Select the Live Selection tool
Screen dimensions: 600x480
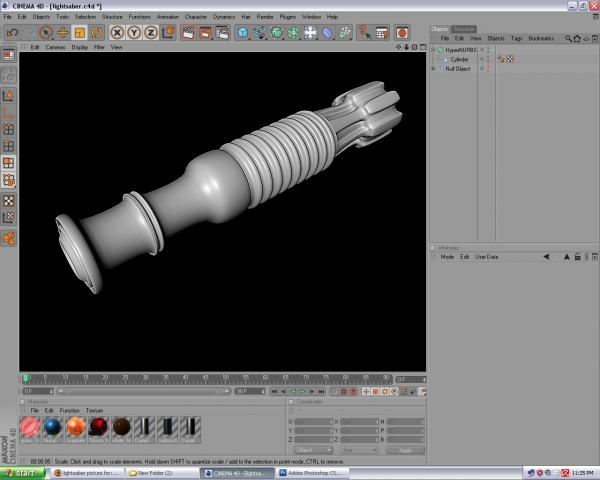(46, 33)
